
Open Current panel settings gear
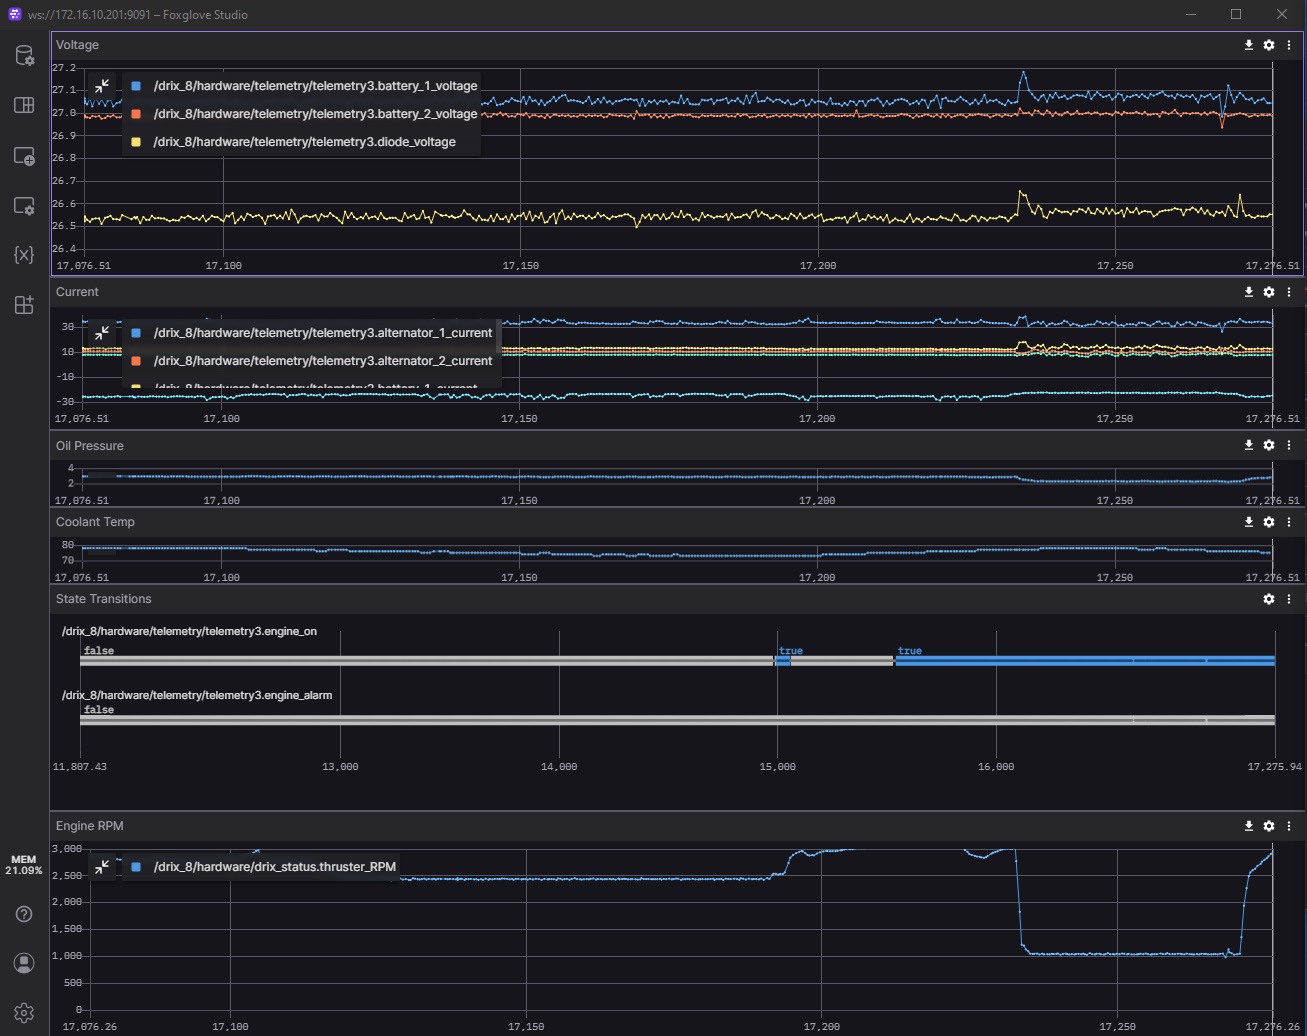coord(1269,292)
